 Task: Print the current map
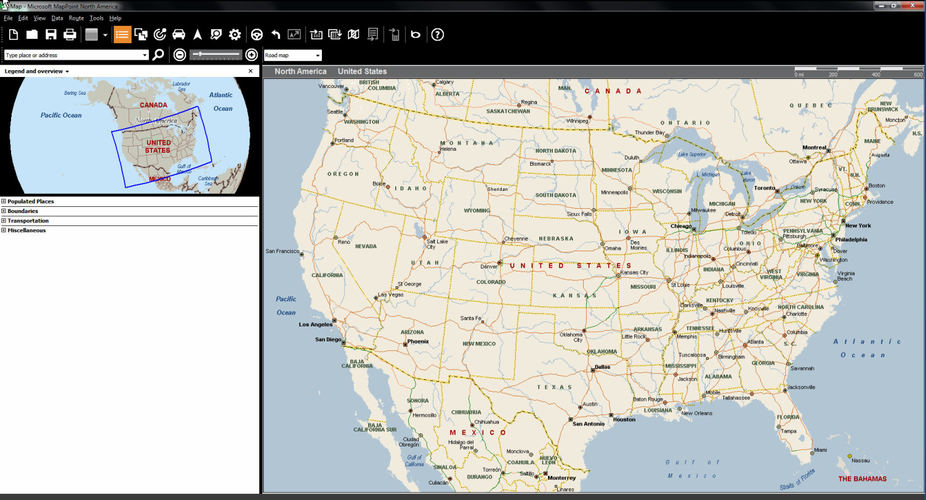70,35
